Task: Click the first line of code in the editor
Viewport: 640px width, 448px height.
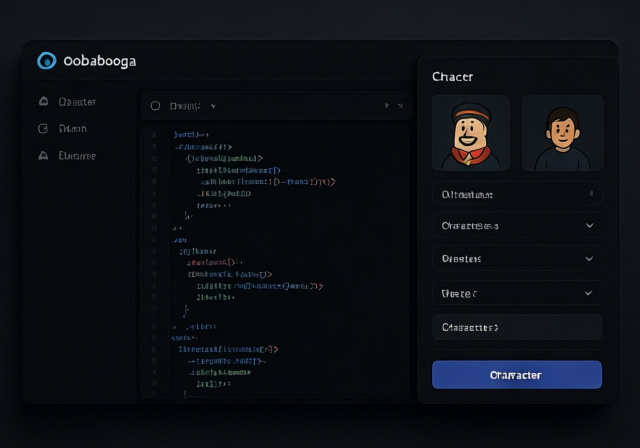Action: pyautogui.click(x=191, y=134)
